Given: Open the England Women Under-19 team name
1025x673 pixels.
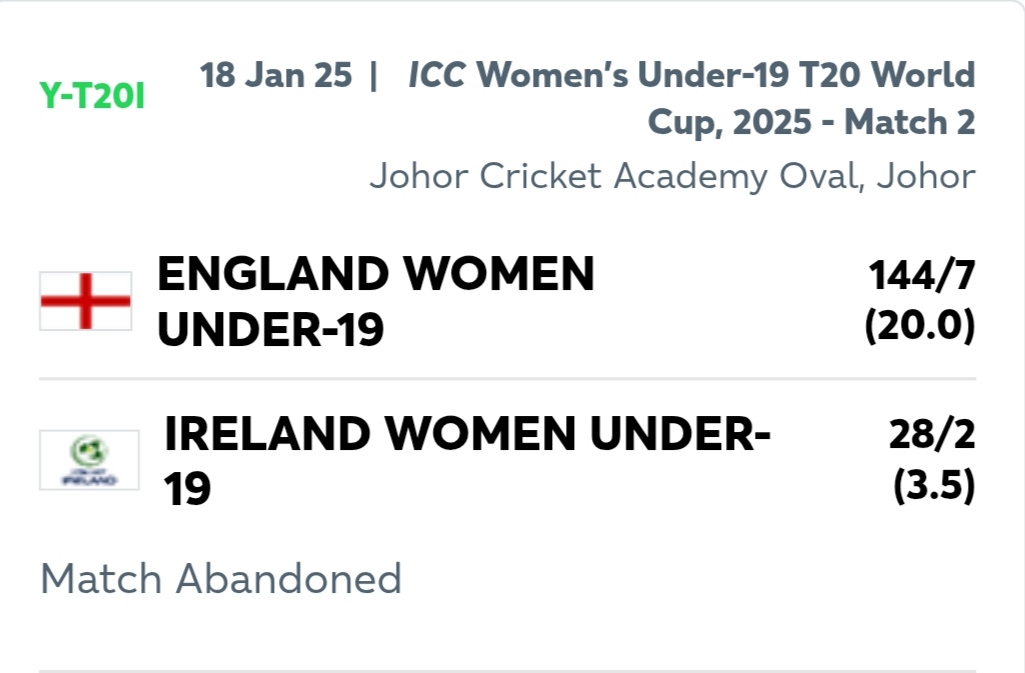Looking at the screenshot, I should [x=376, y=301].
